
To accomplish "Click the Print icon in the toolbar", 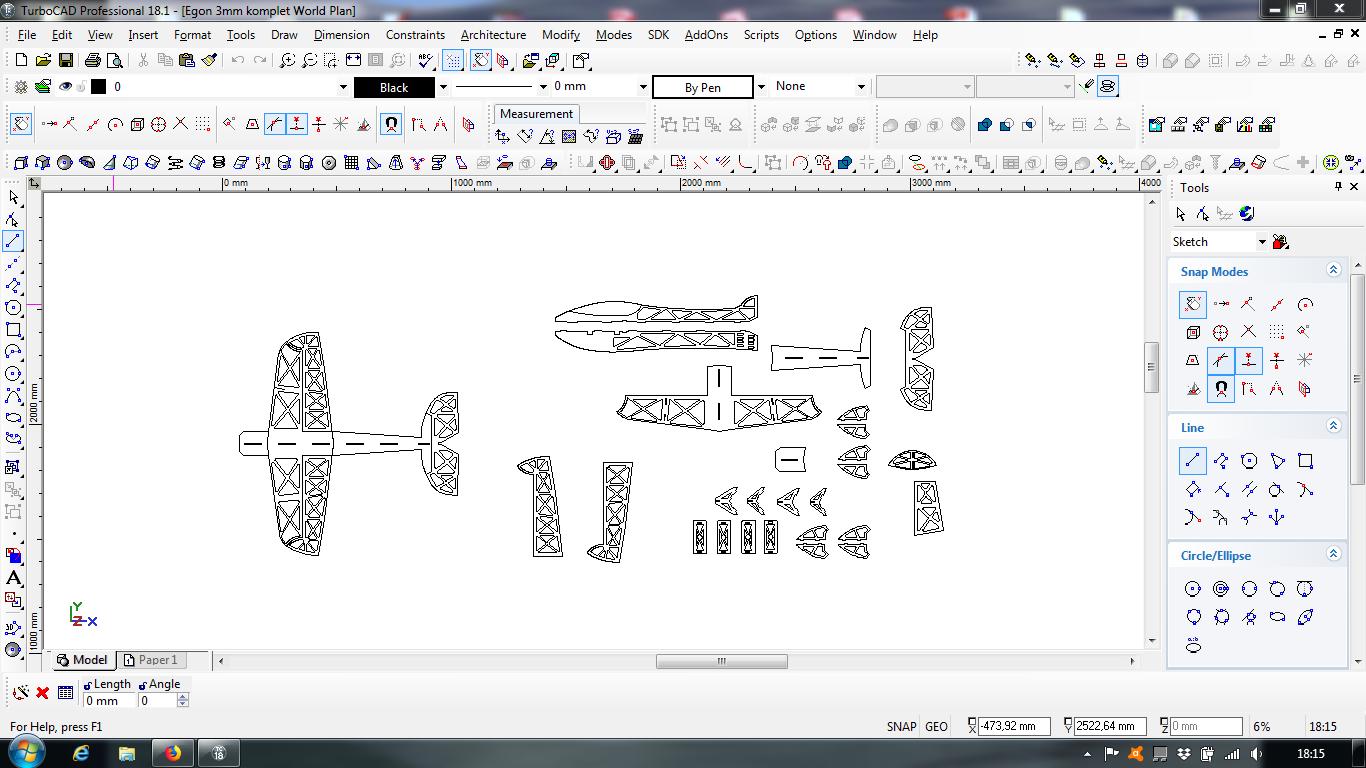I will [93, 61].
